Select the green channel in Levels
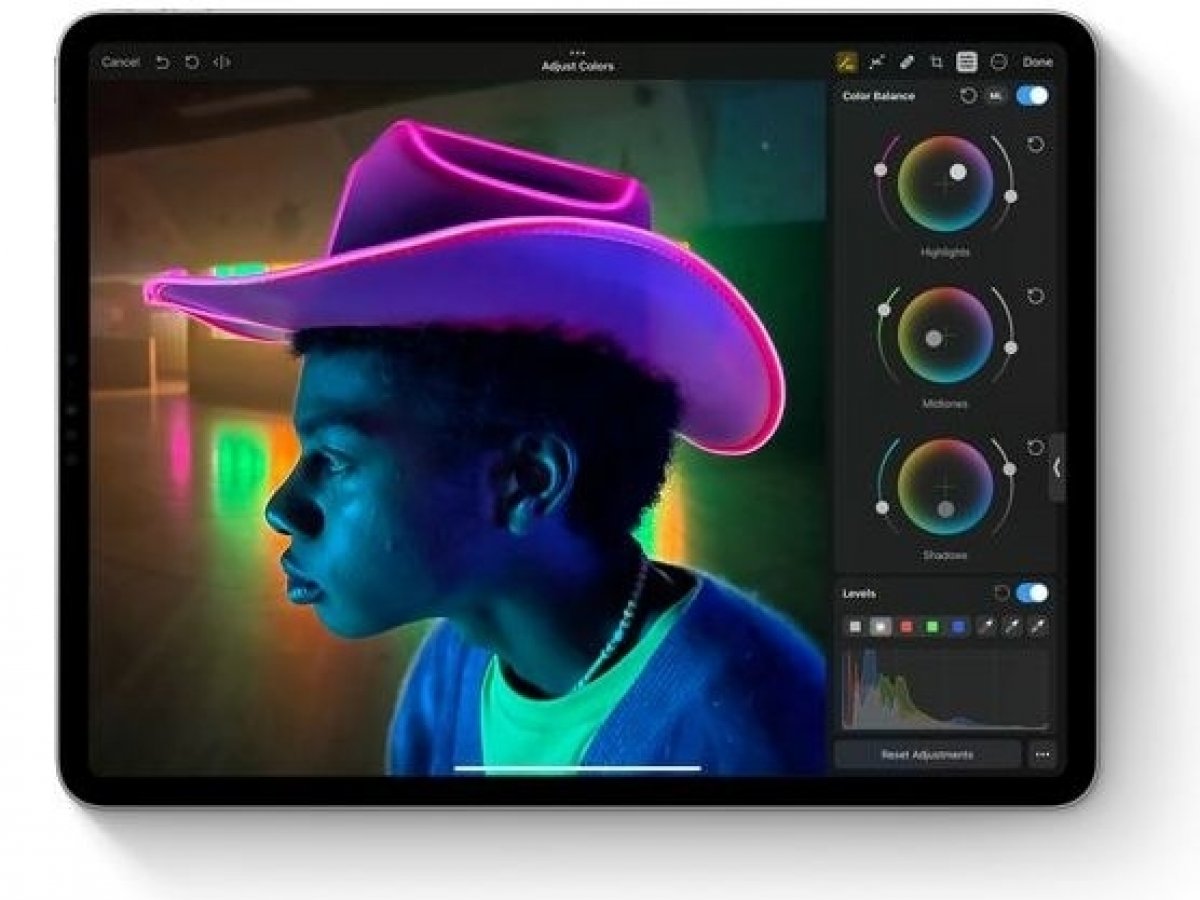 [932, 627]
